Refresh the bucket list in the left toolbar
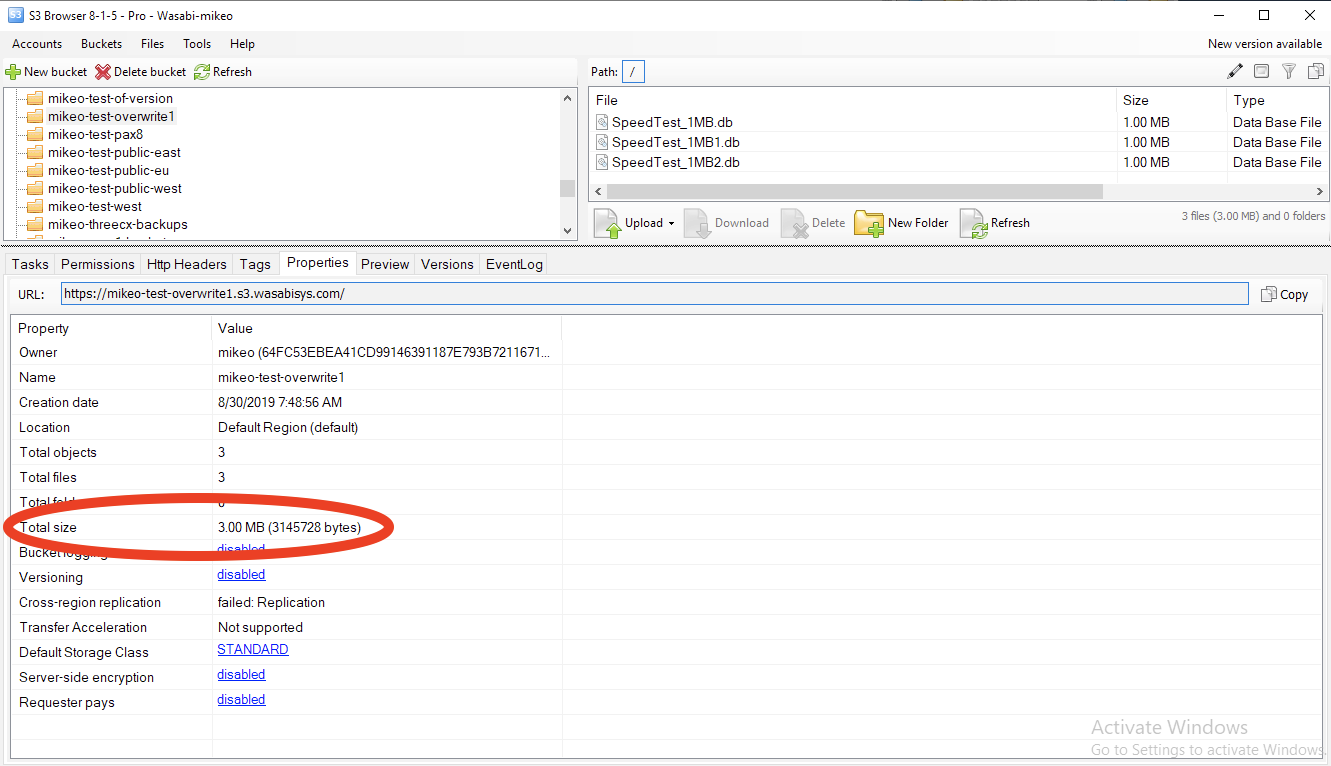This screenshot has height=766, width=1331. pos(223,72)
